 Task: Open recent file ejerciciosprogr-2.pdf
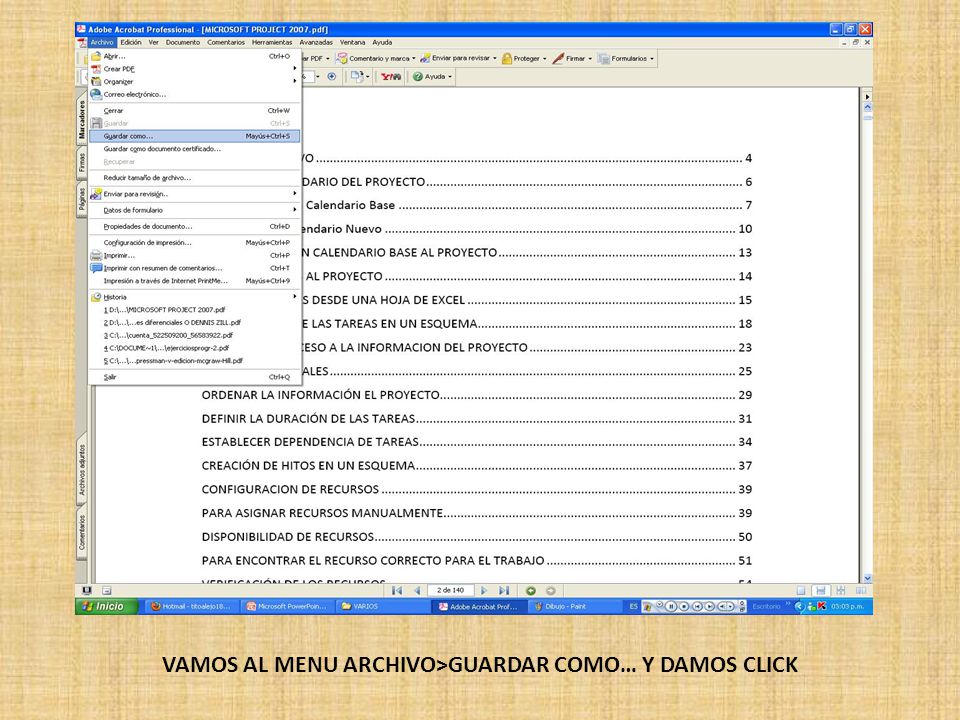coord(195,348)
